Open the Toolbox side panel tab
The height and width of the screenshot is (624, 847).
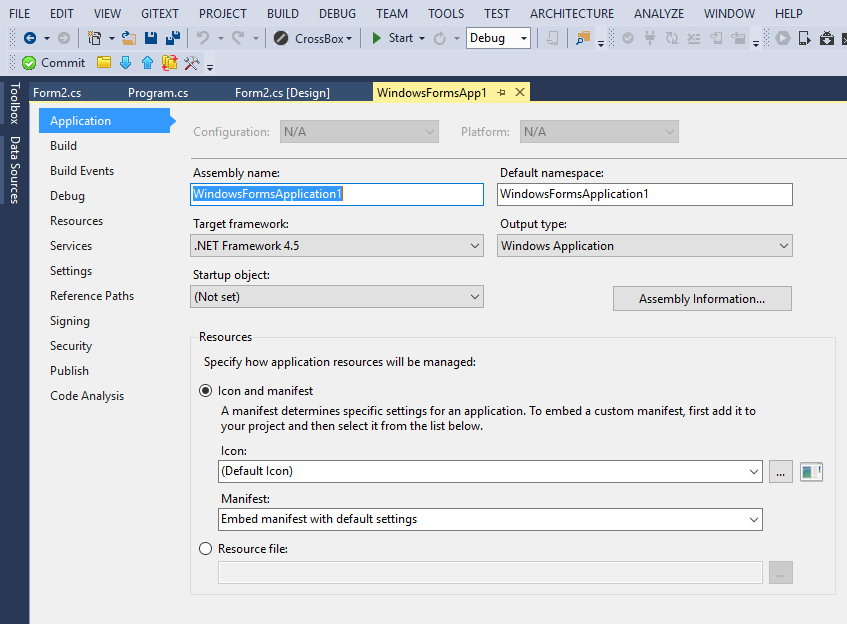pyautogui.click(x=15, y=103)
